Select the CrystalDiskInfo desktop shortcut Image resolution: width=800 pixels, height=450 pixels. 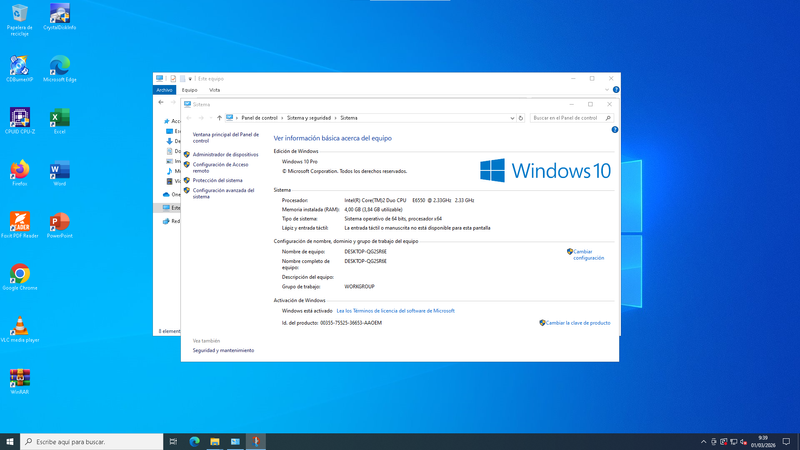tap(60, 17)
